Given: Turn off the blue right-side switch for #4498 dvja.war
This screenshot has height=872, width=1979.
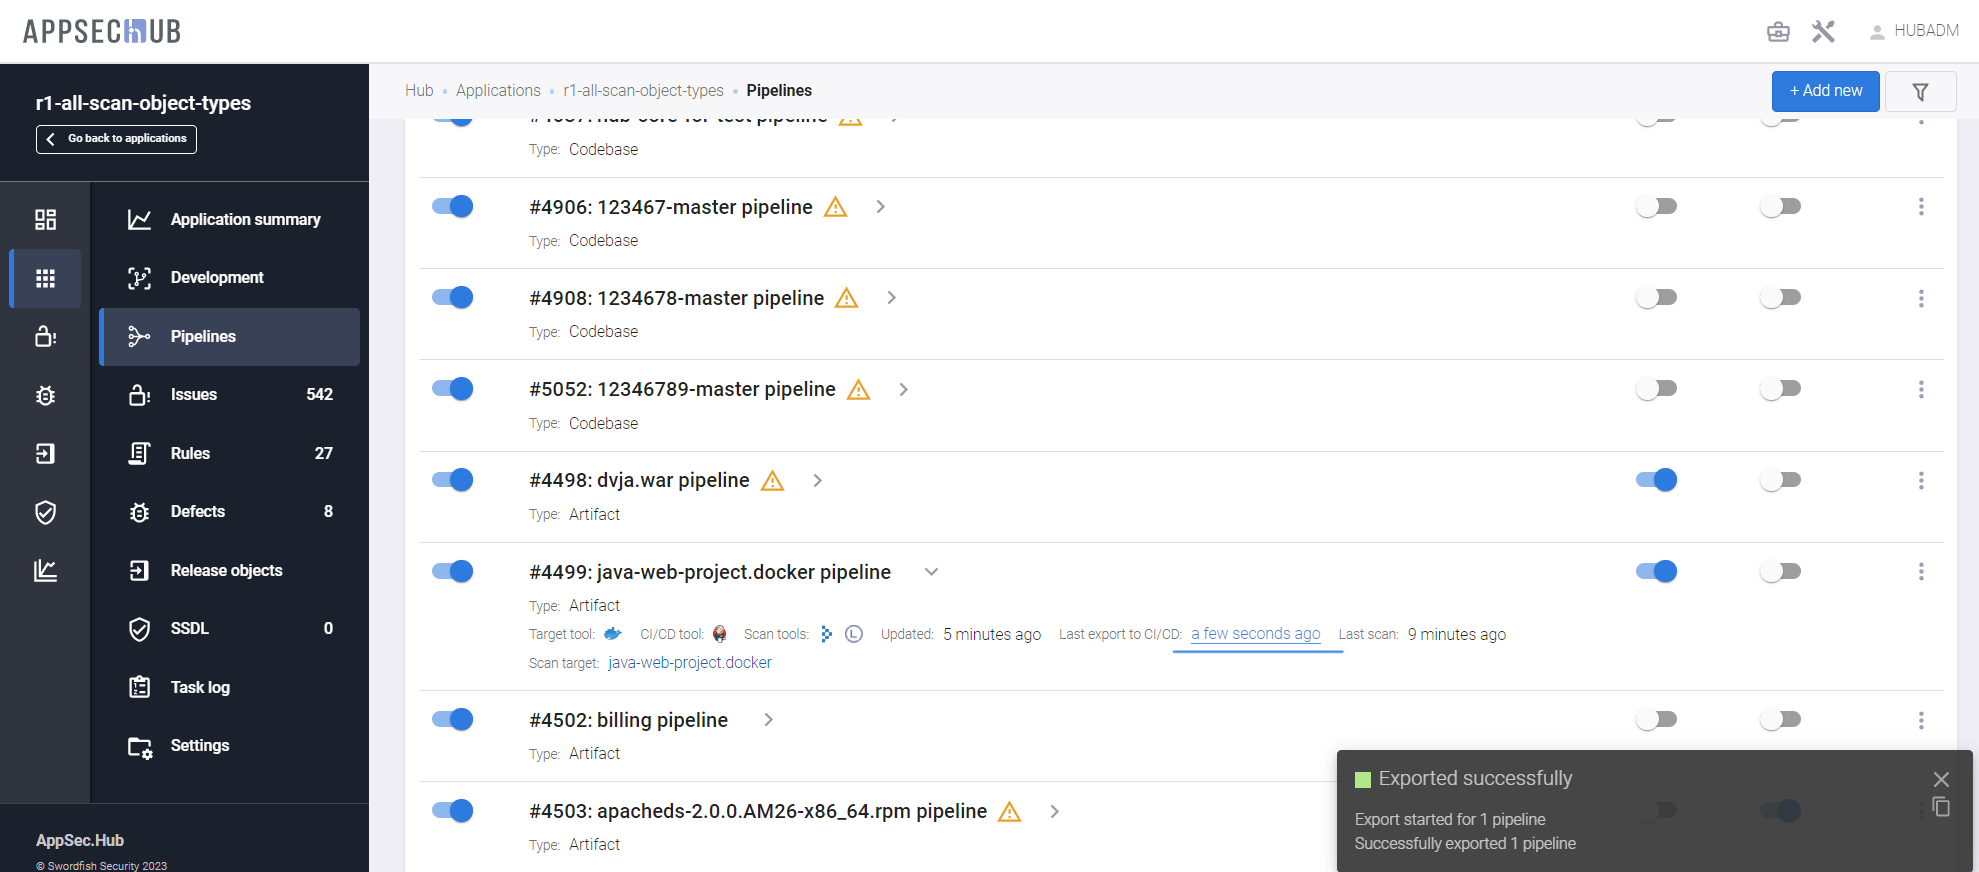Looking at the screenshot, I should tap(1656, 480).
